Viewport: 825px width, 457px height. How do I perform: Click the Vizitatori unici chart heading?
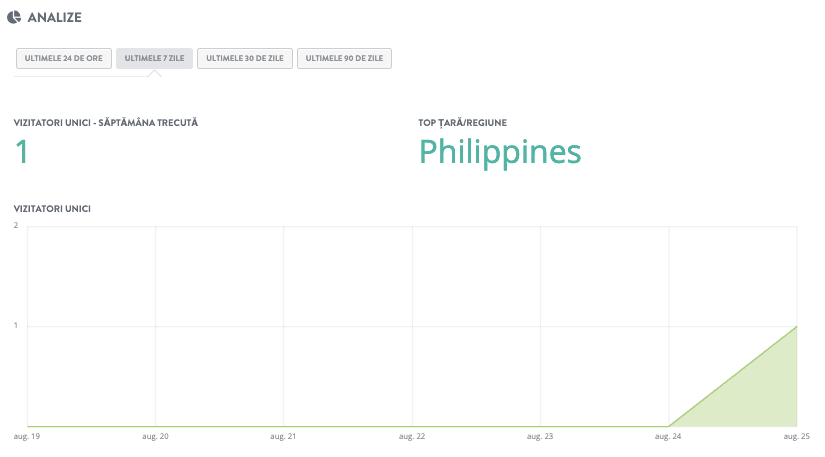[53, 209]
